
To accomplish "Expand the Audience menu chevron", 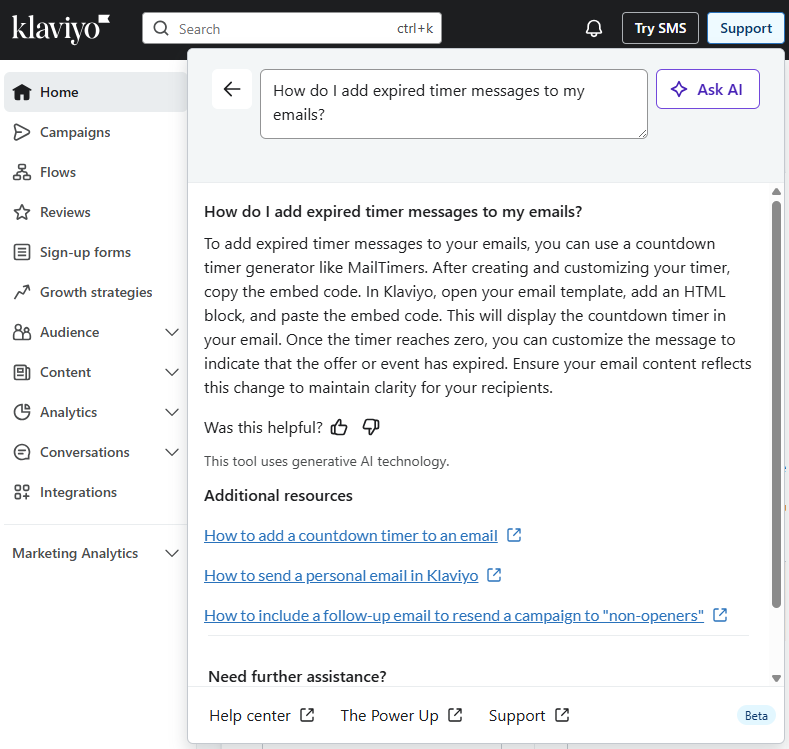I will tap(172, 332).
